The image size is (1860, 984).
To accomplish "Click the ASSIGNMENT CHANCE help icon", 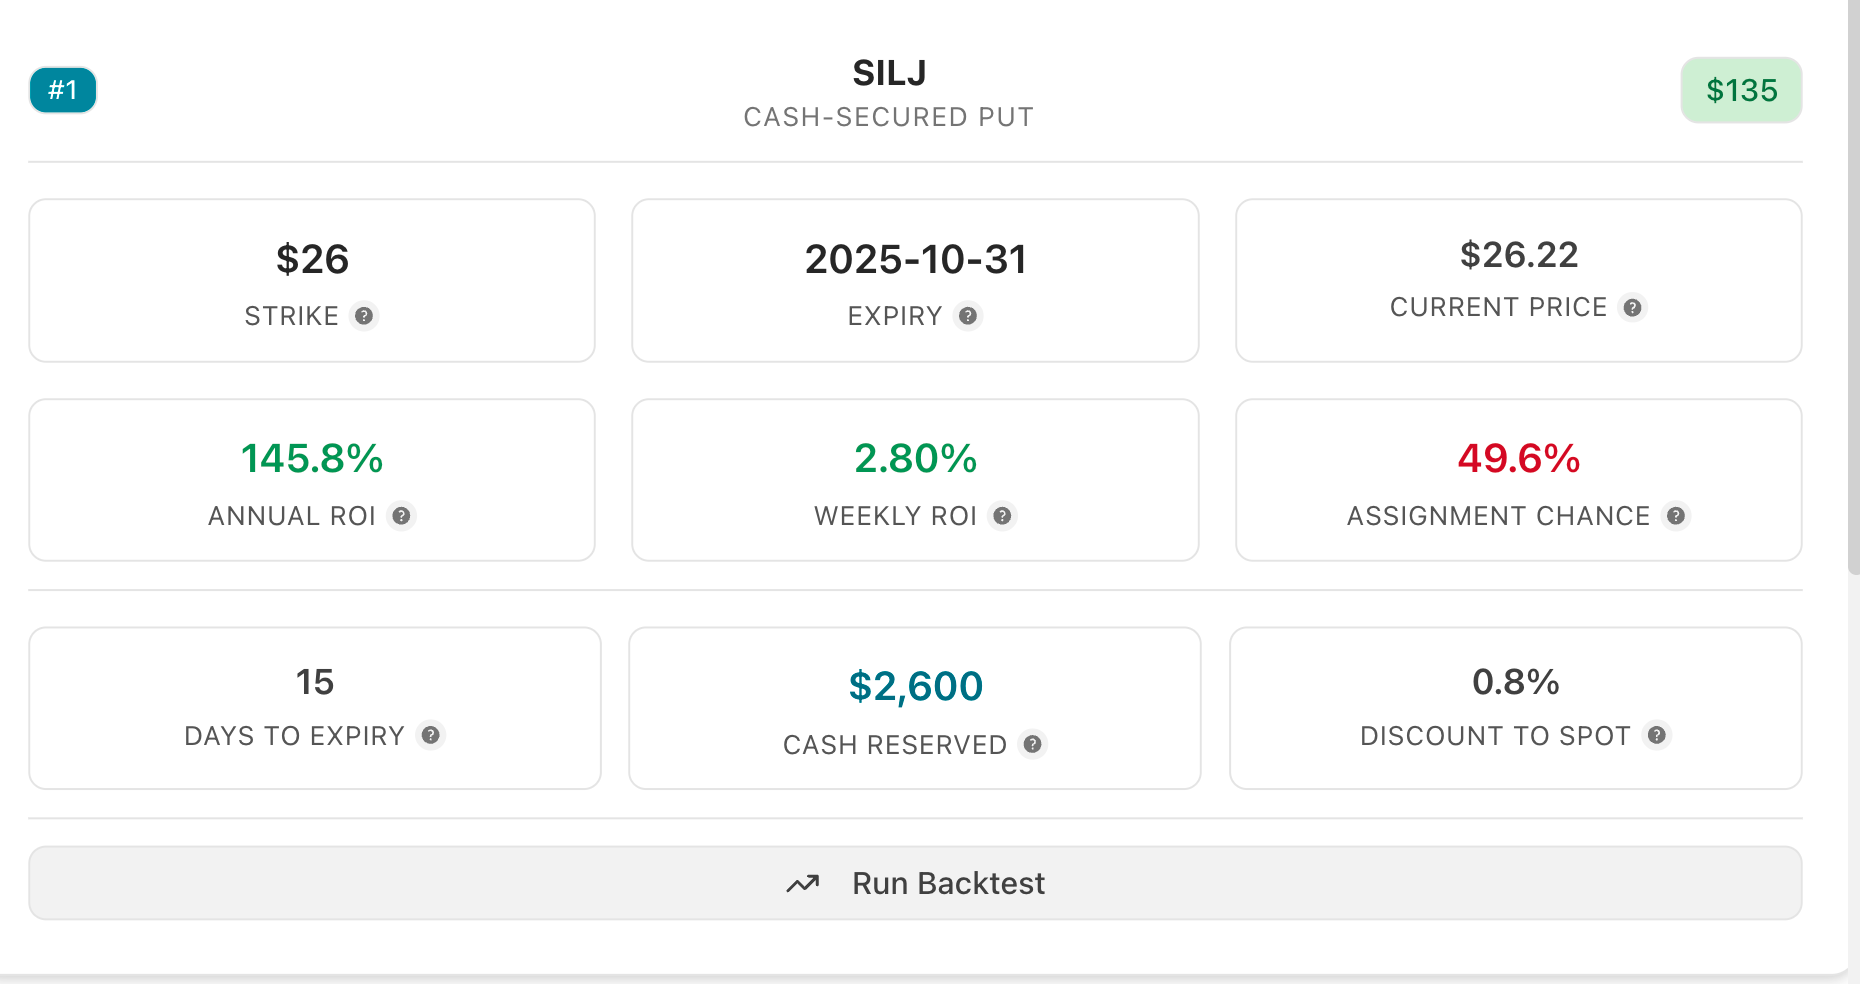I will click(1676, 516).
